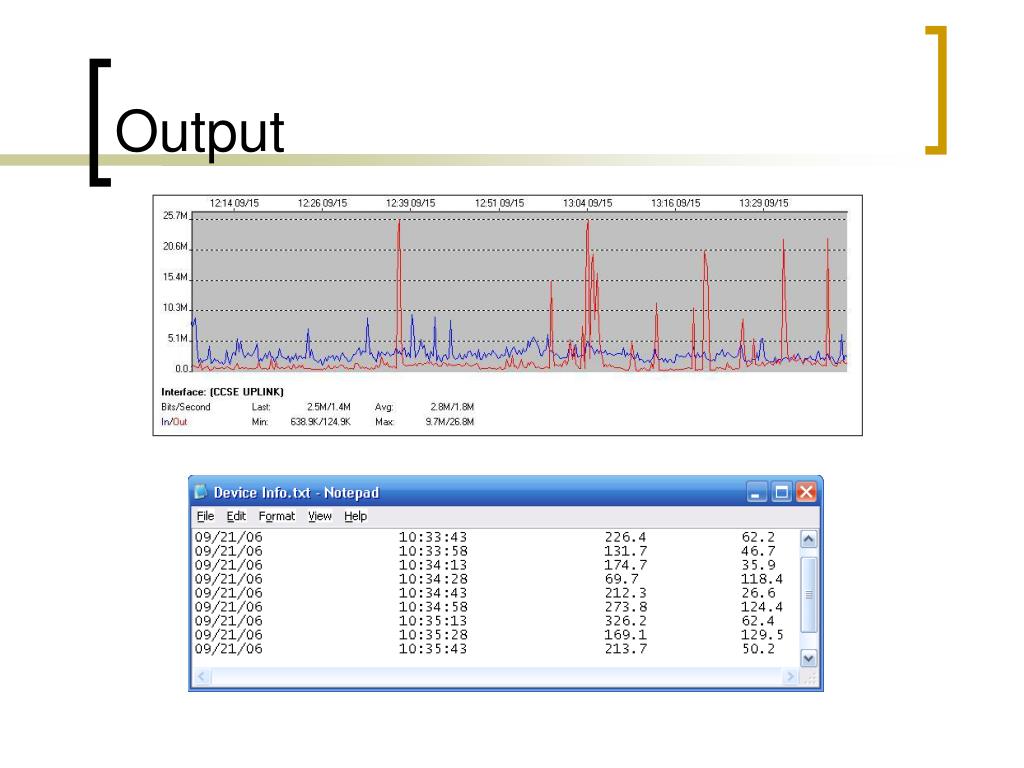Viewport: 1024px width, 768px height.
Task: Click the horizontal scrollbar right arrow
Action: pyautogui.click(x=791, y=677)
